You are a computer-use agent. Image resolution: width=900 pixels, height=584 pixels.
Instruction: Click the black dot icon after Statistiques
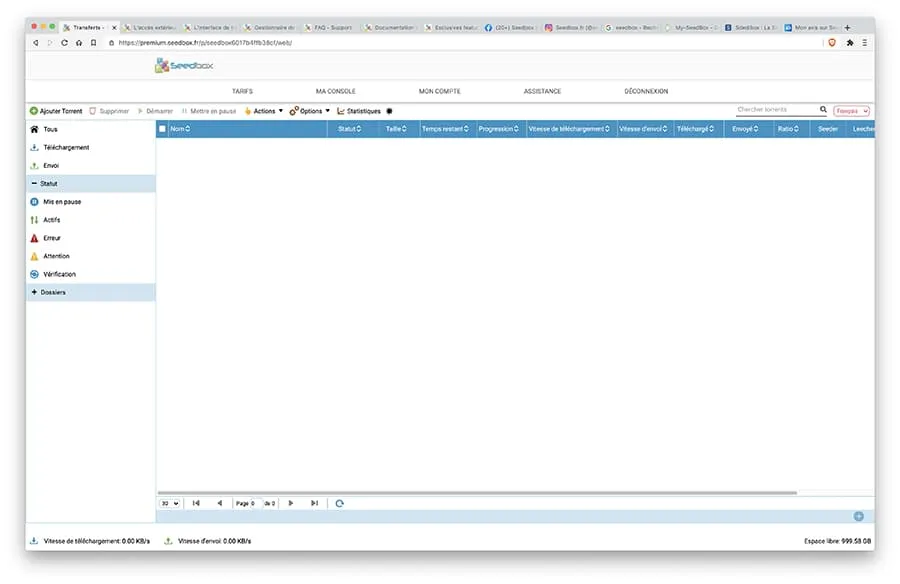tap(389, 111)
